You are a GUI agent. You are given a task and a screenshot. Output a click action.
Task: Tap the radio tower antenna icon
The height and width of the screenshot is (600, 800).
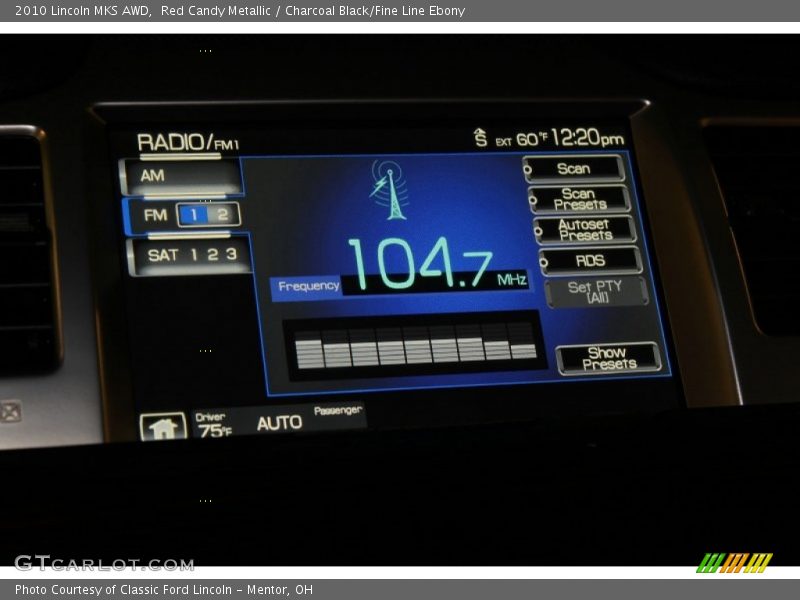[x=388, y=189]
